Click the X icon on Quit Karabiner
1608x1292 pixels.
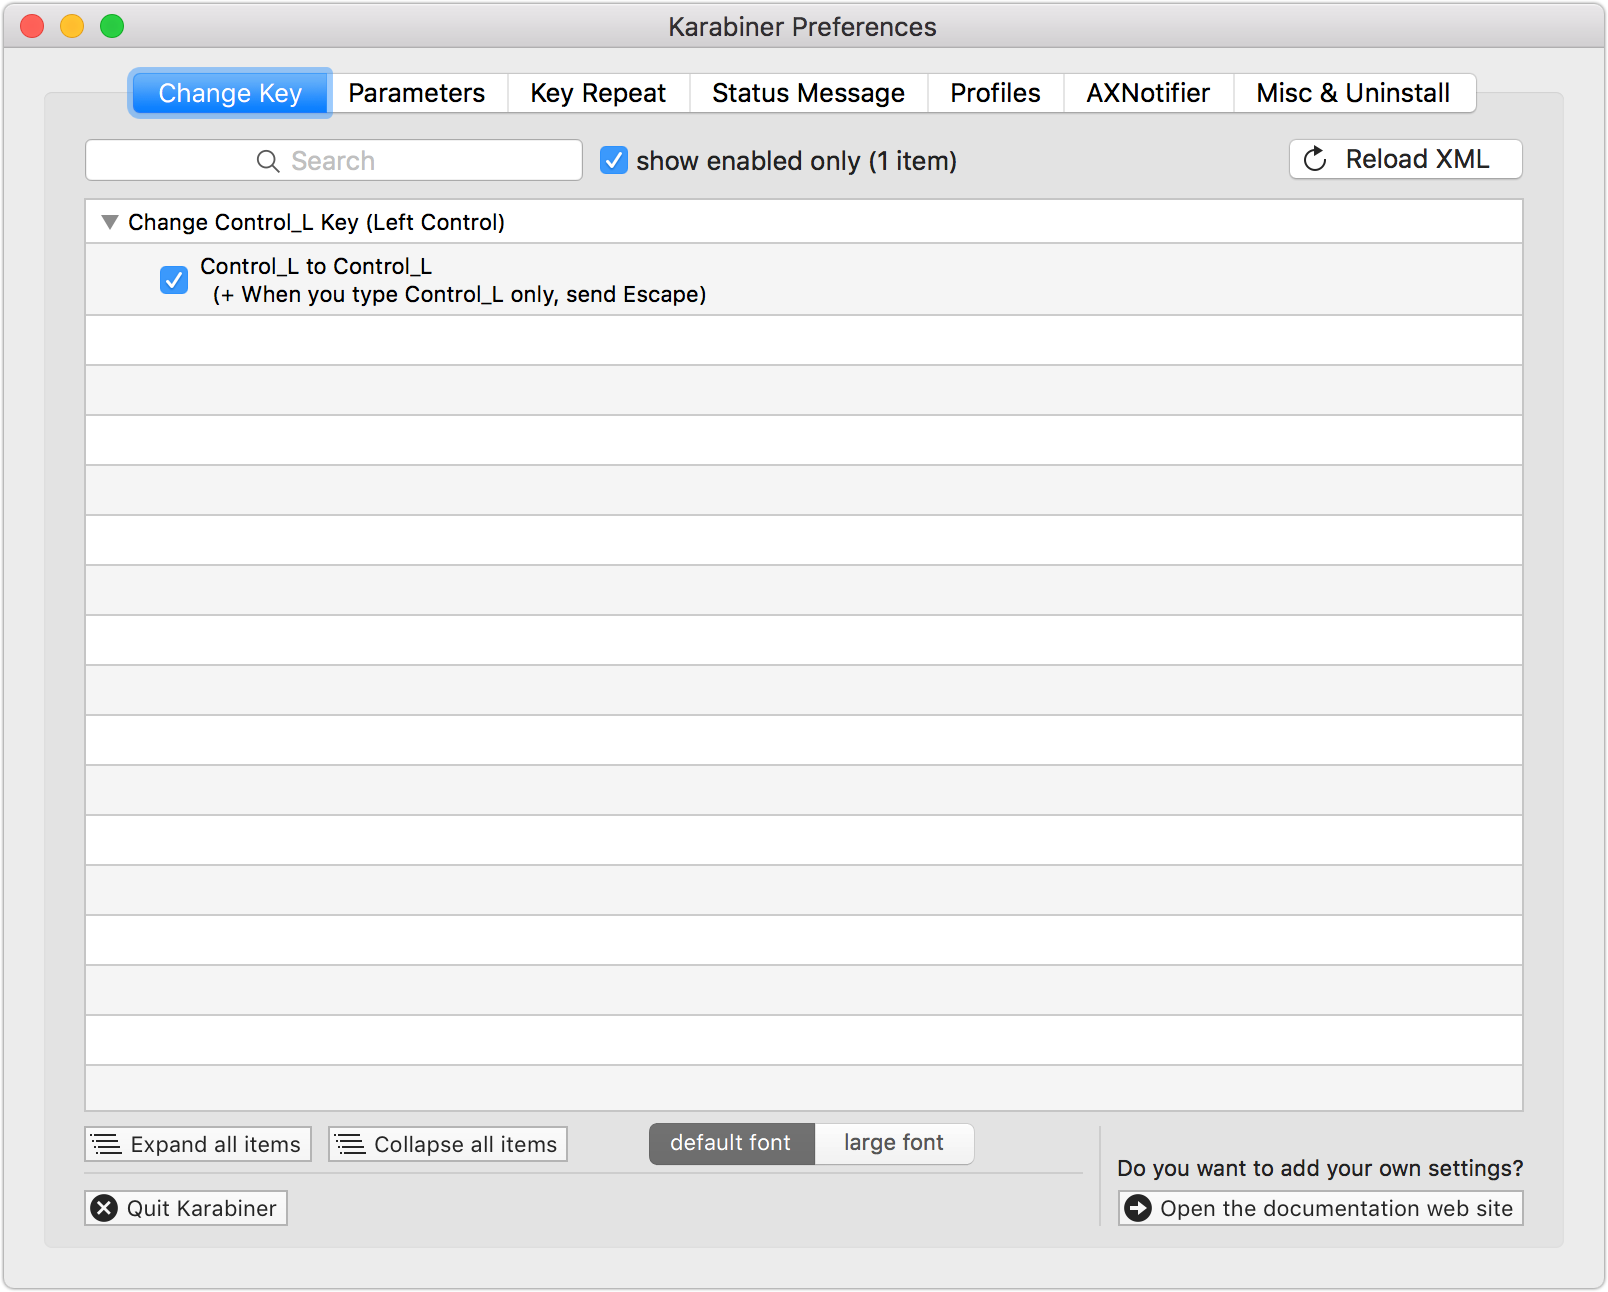tap(104, 1208)
